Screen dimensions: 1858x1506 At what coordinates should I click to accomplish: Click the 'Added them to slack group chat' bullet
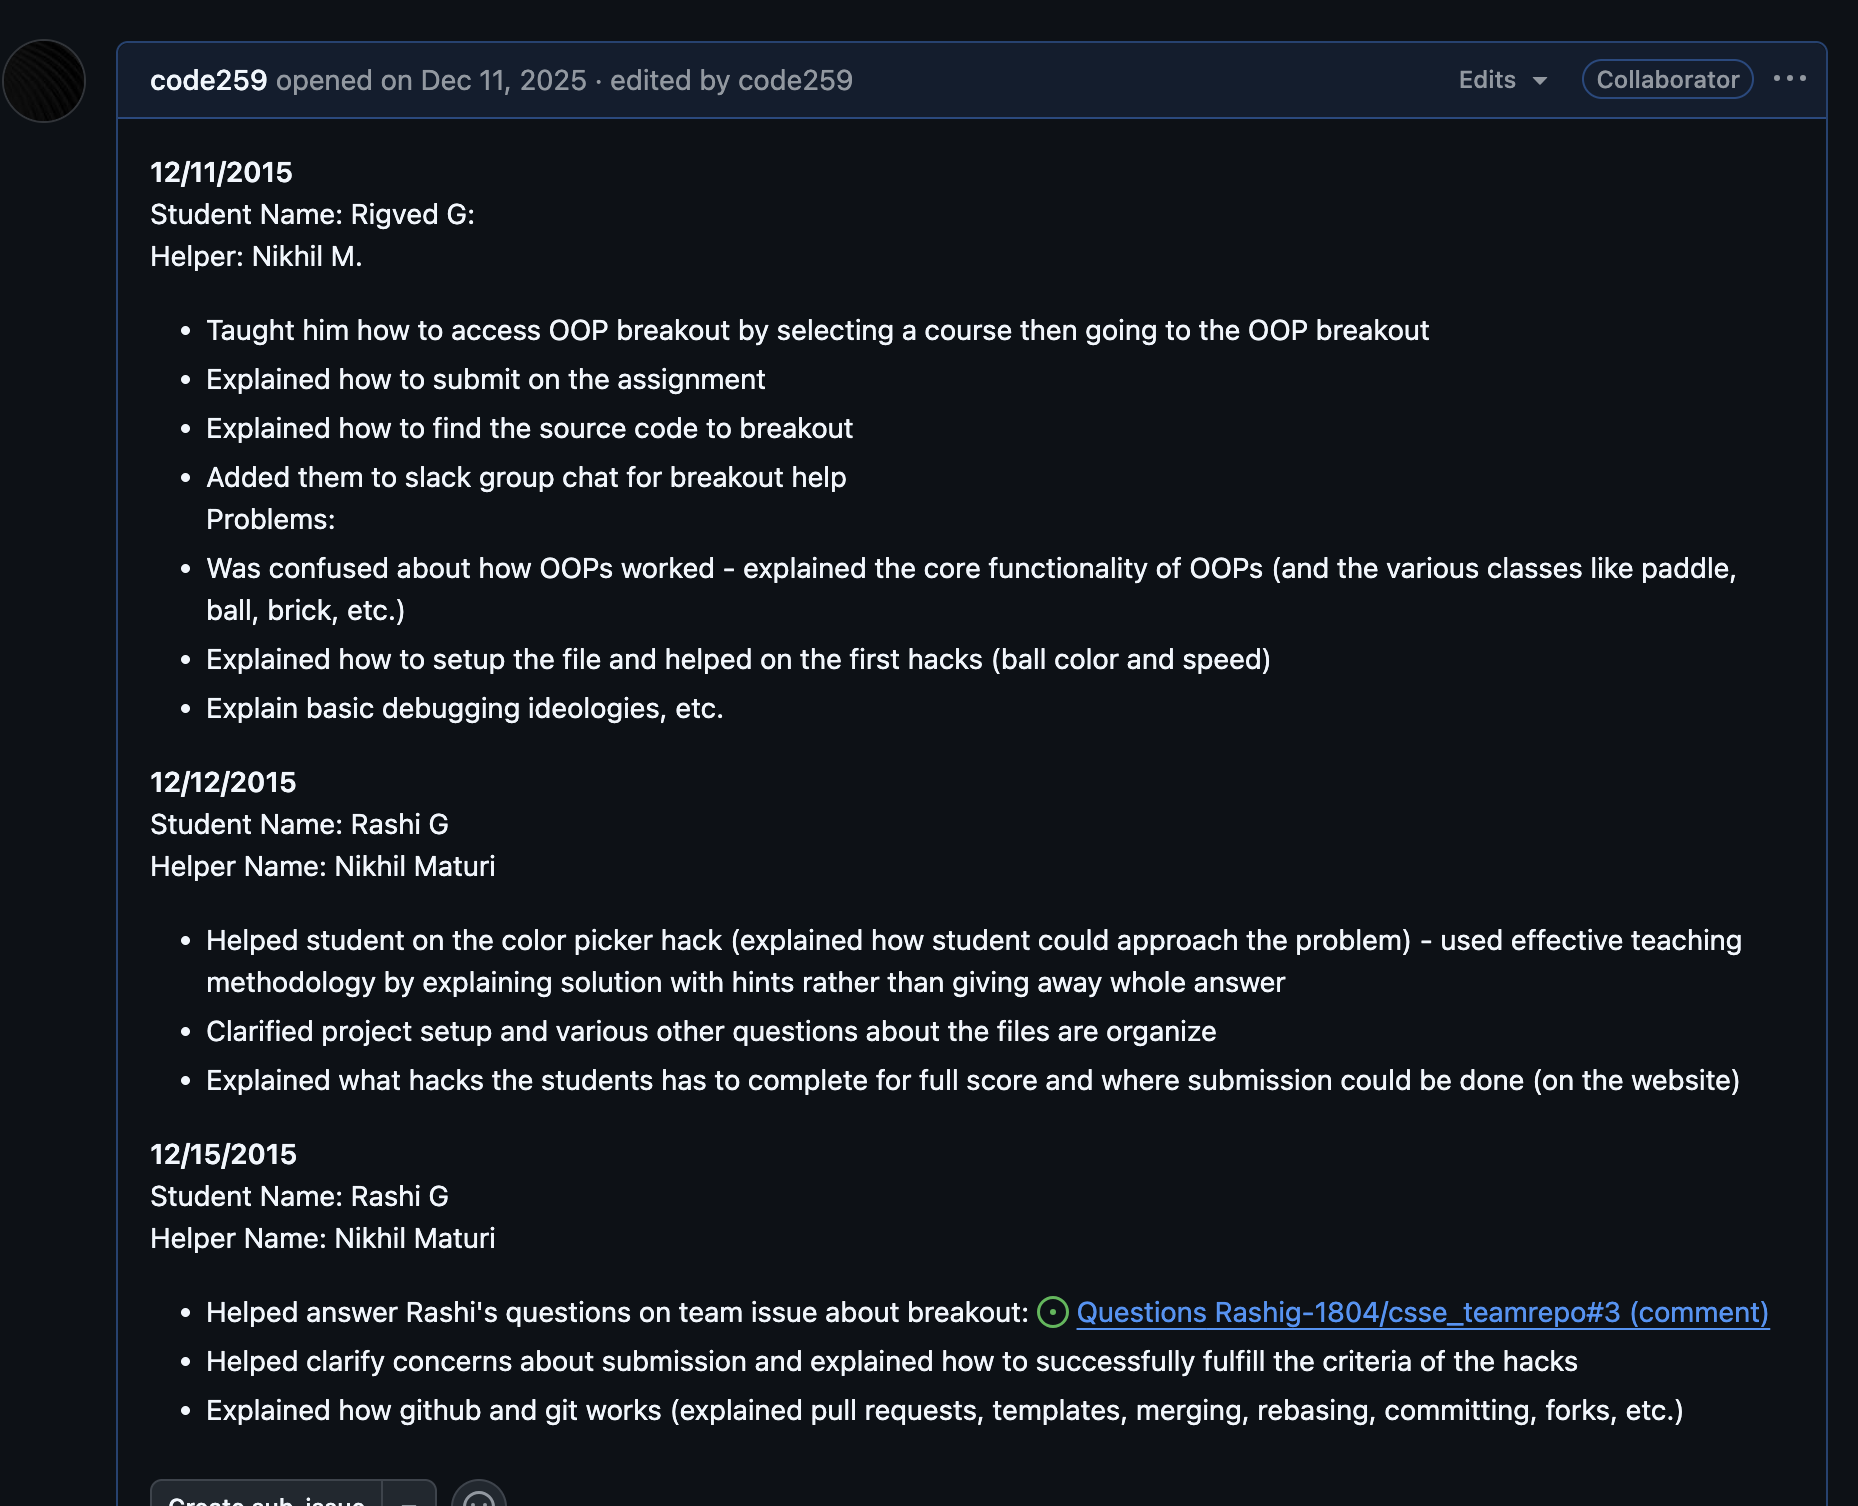(526, 477)
